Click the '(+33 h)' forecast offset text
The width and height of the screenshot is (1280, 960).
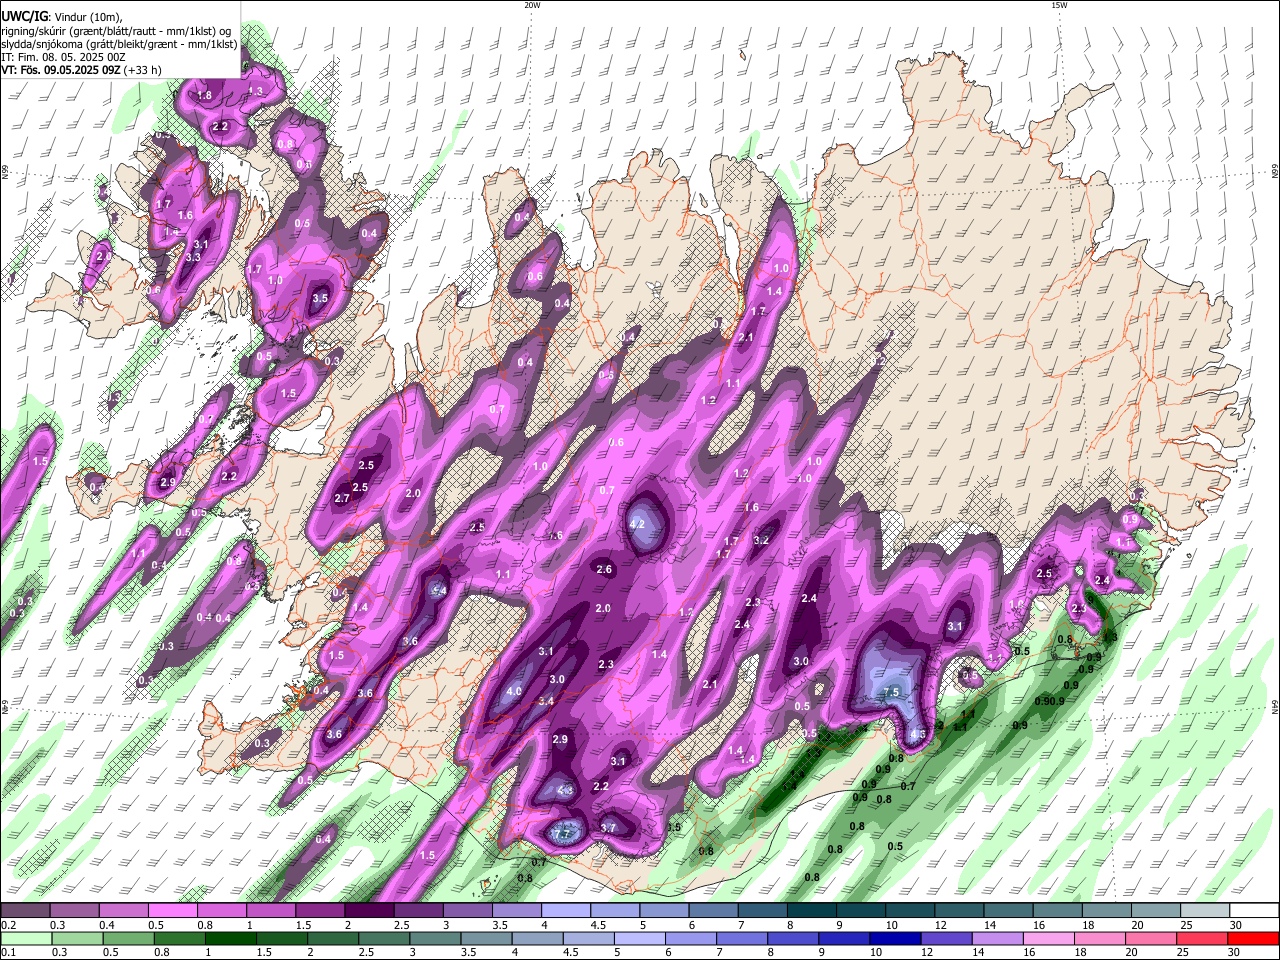click(x=143, y=70)
